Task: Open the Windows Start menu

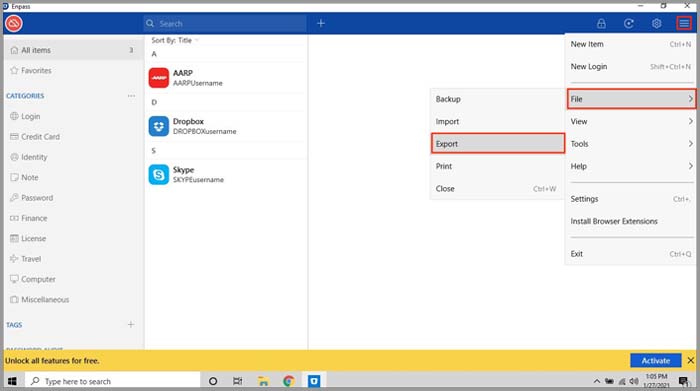Action: pos(12,381)
